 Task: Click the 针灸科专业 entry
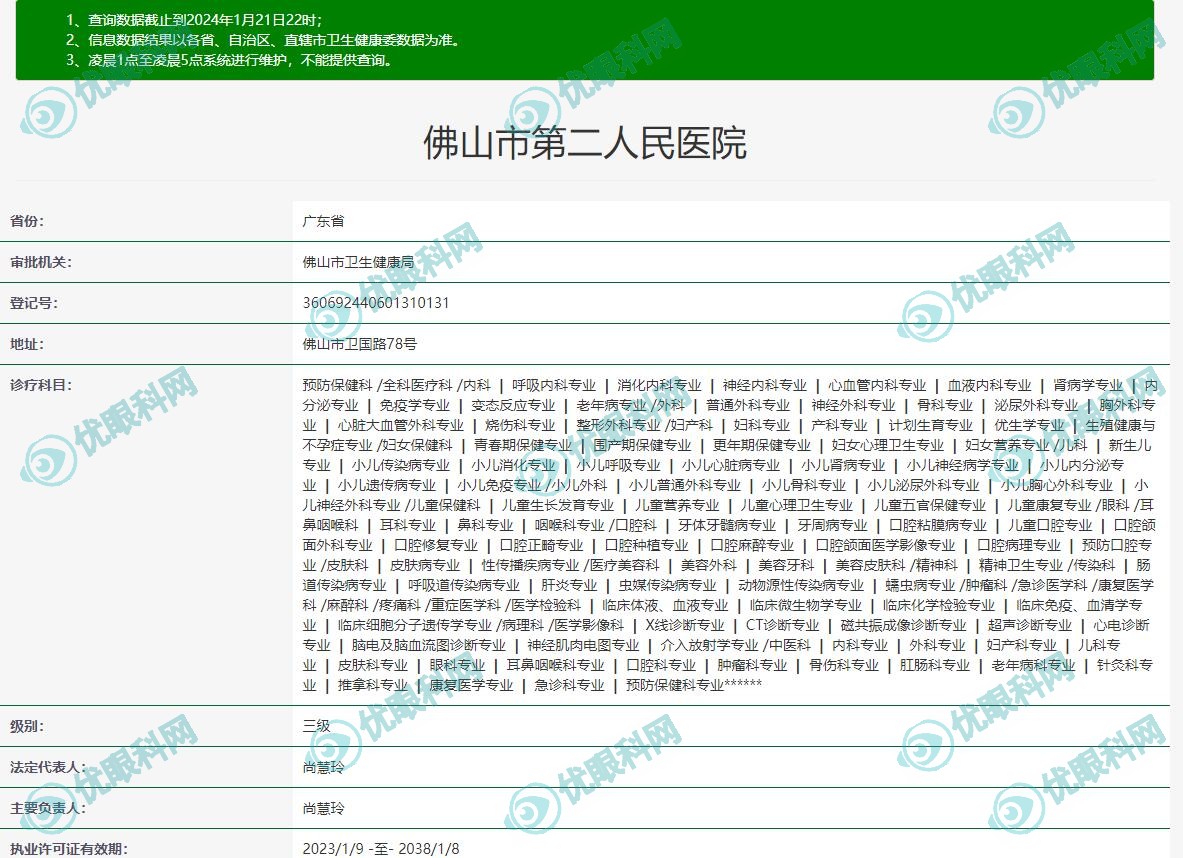pyautogui.click(x=1125, y=665)
